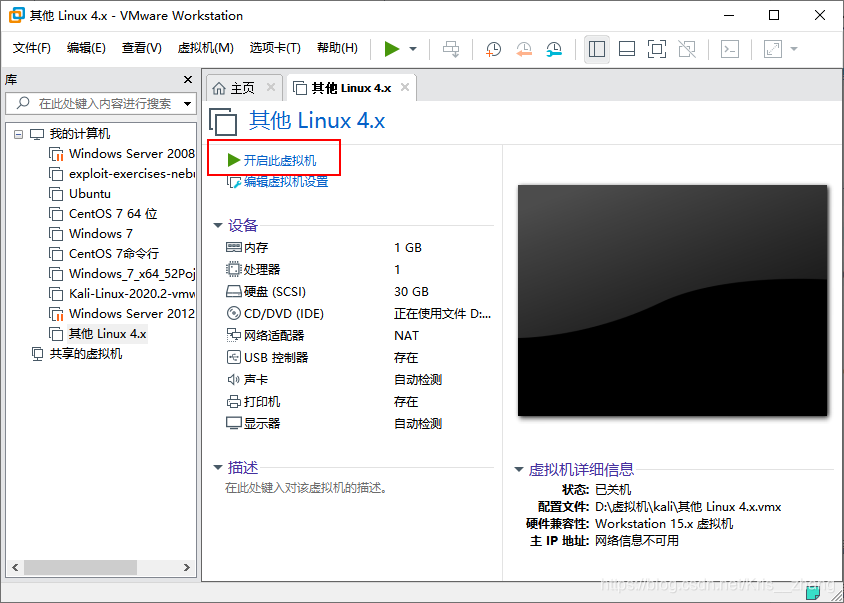Select Windows 7 VM in library

[x=90, y=234]
